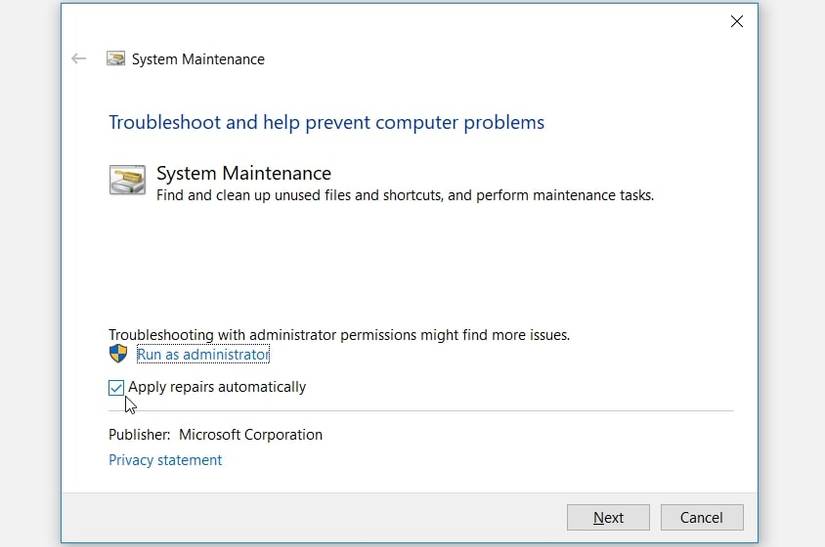Click the back arrow in the header
825x547 pixels.
click(x=79, y=59)
